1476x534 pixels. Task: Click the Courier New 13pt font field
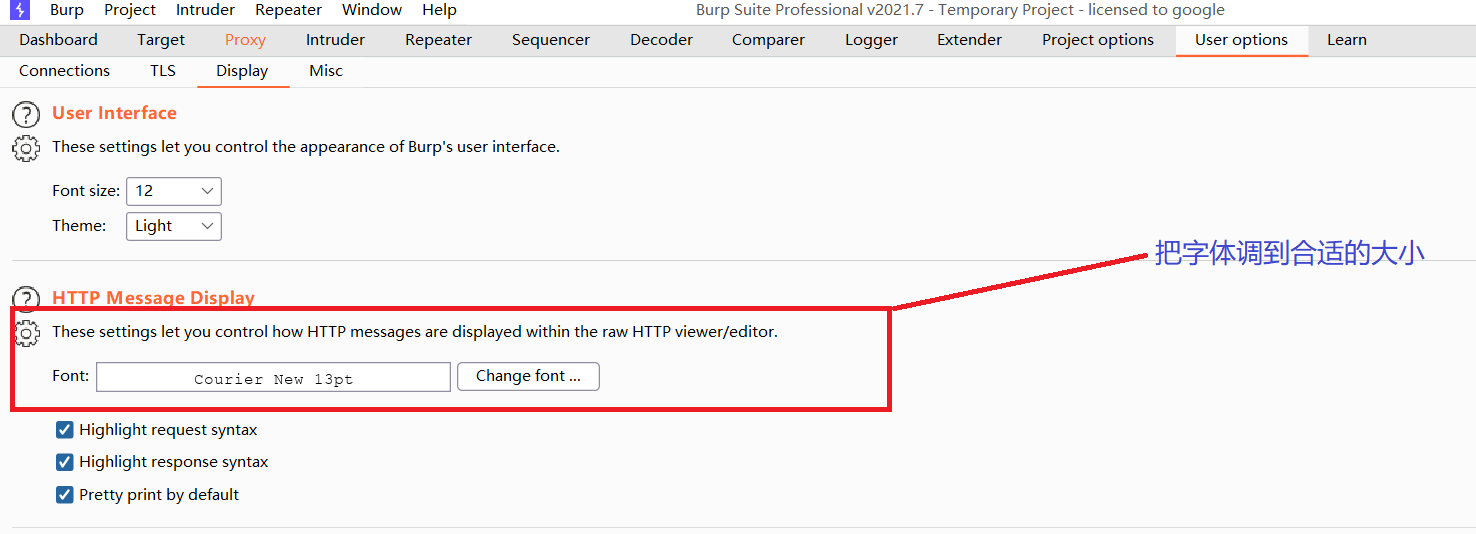(x=273, y=377)
